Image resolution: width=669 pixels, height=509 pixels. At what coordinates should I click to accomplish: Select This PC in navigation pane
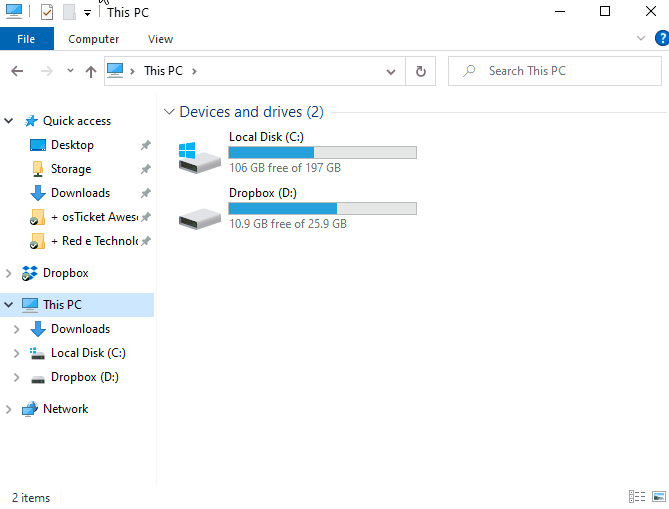[62, 305]
